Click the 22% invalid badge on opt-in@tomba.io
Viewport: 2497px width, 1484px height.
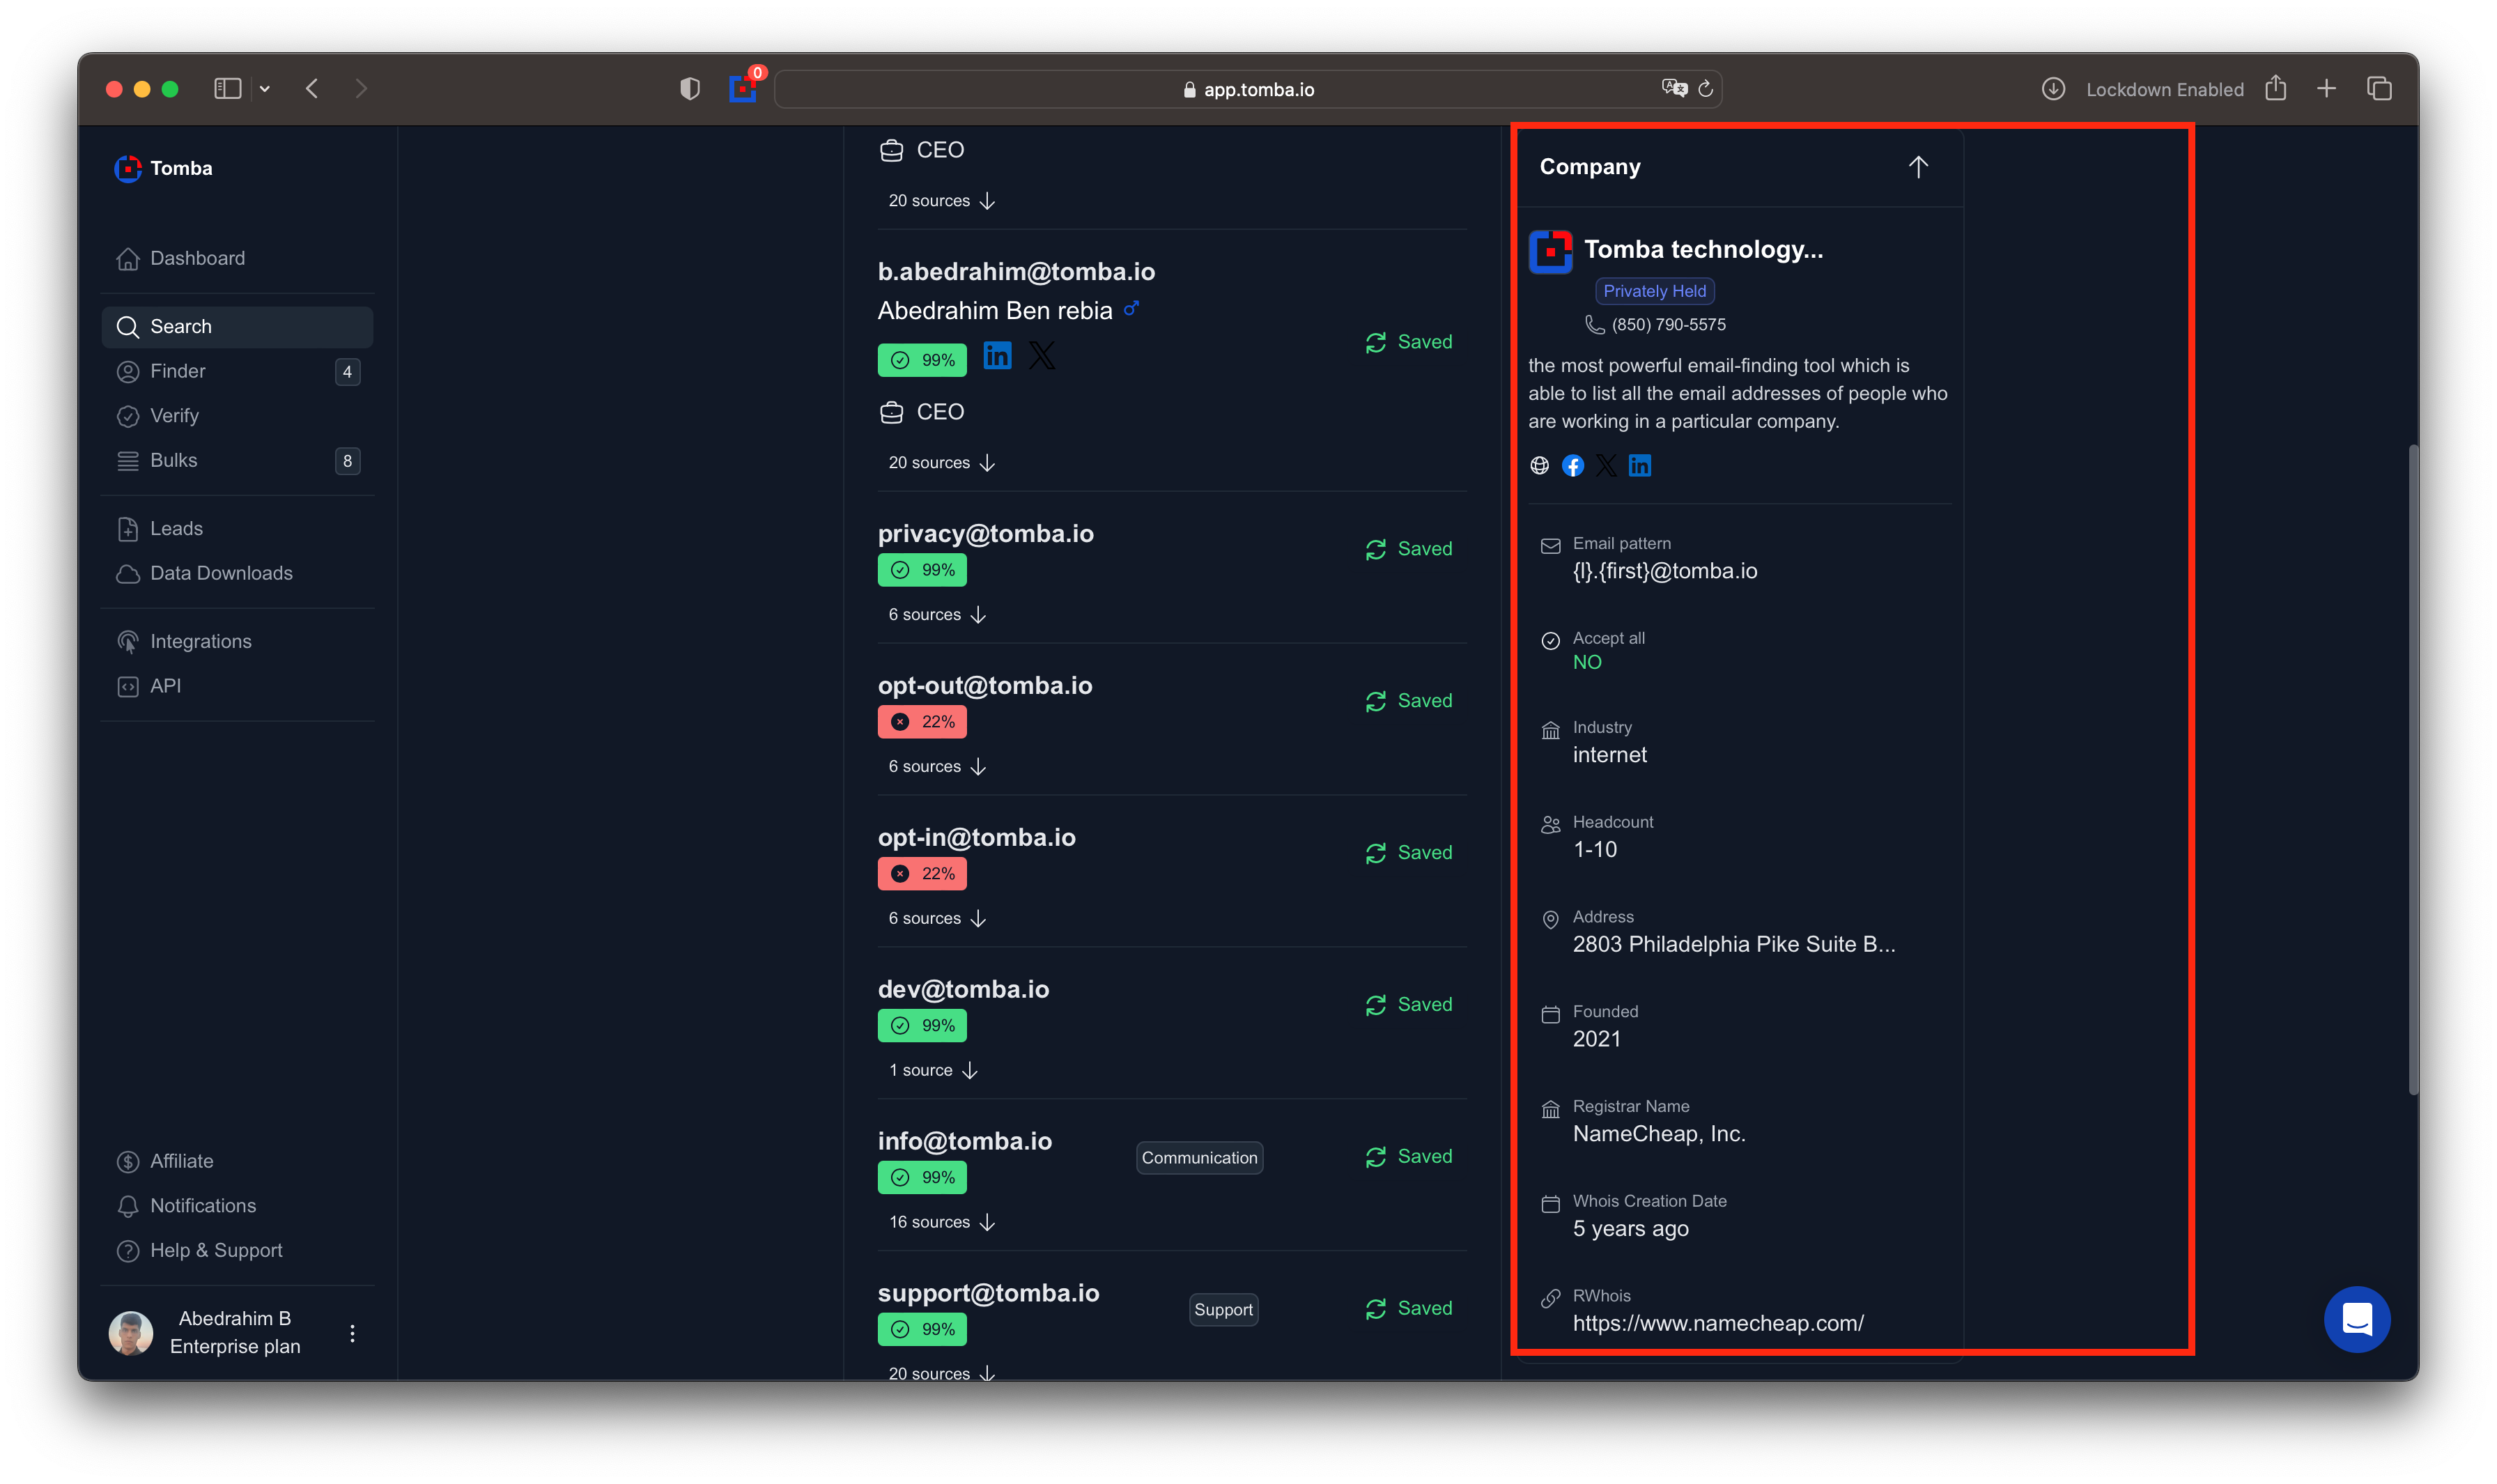click(x=922, y=874)
